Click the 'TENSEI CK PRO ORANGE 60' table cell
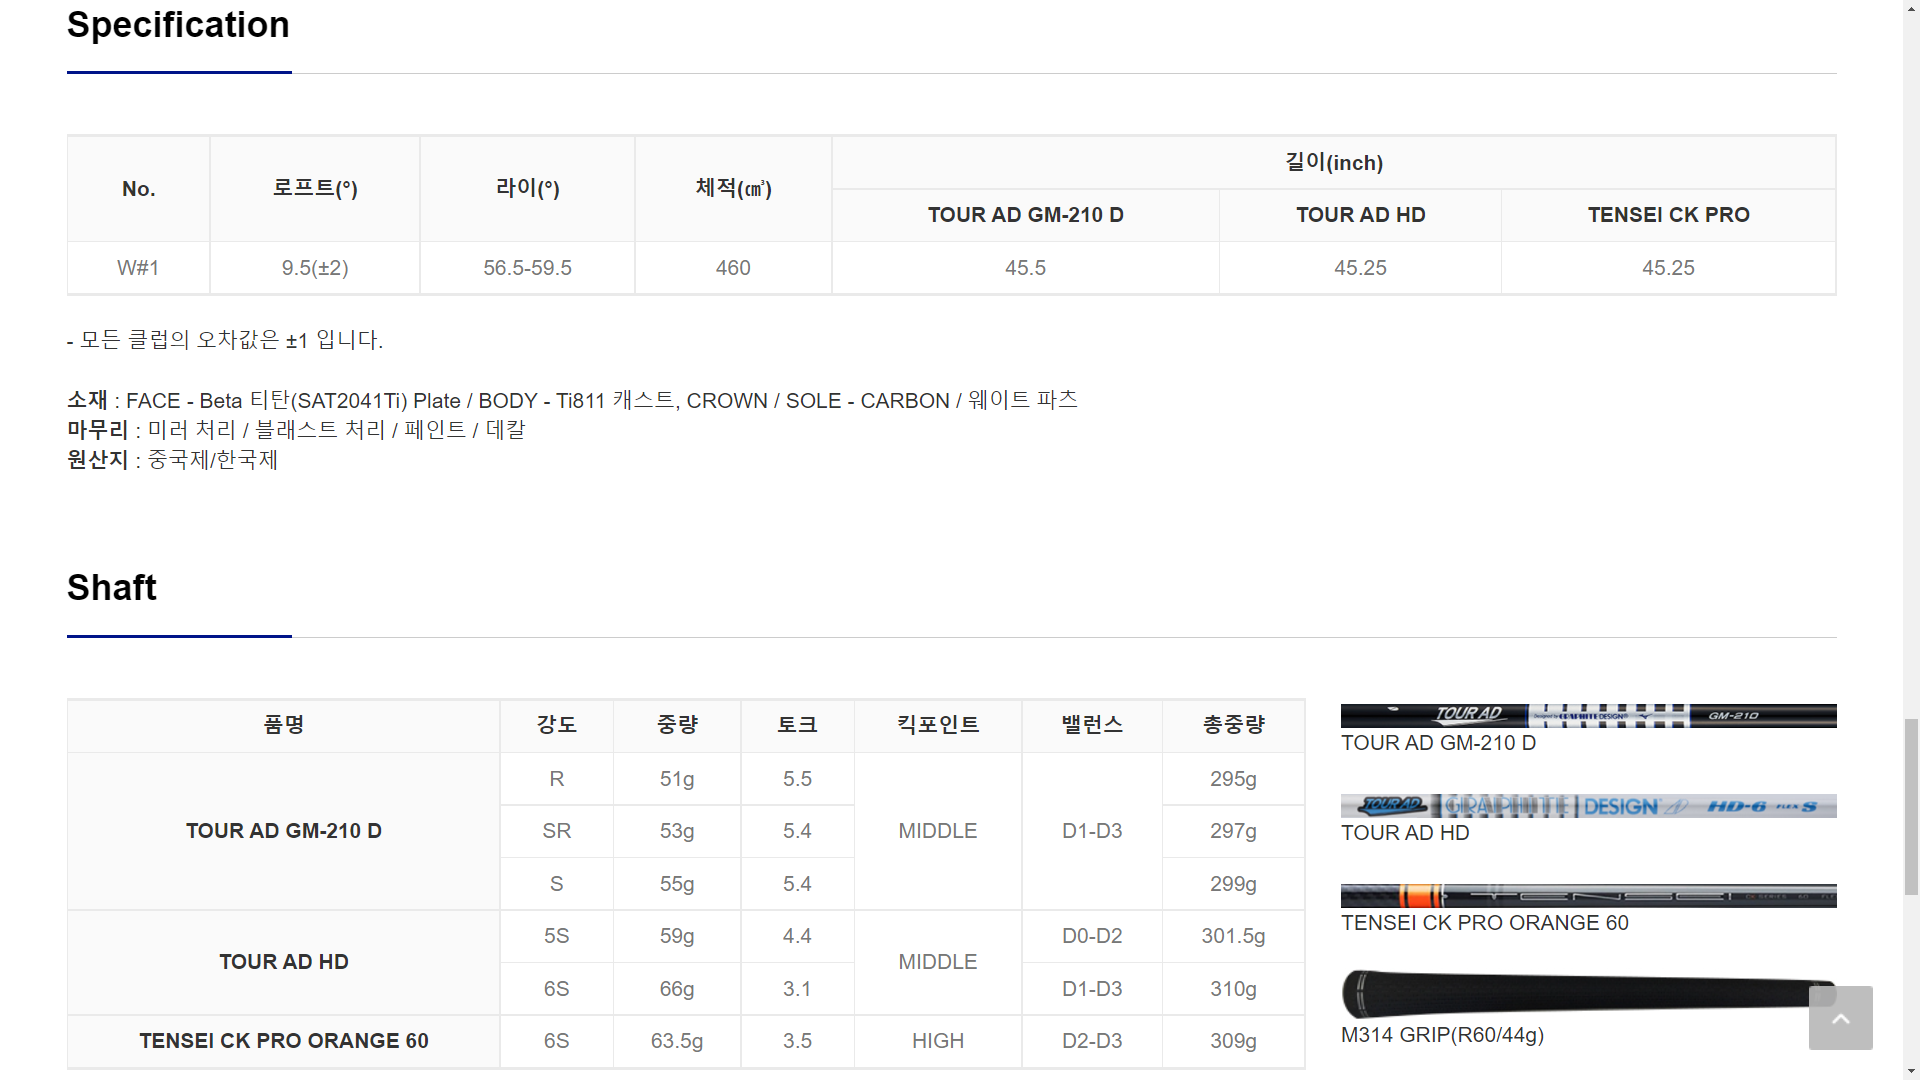The width and height of the screenshot is (1920, 1080). [284, 1041]
